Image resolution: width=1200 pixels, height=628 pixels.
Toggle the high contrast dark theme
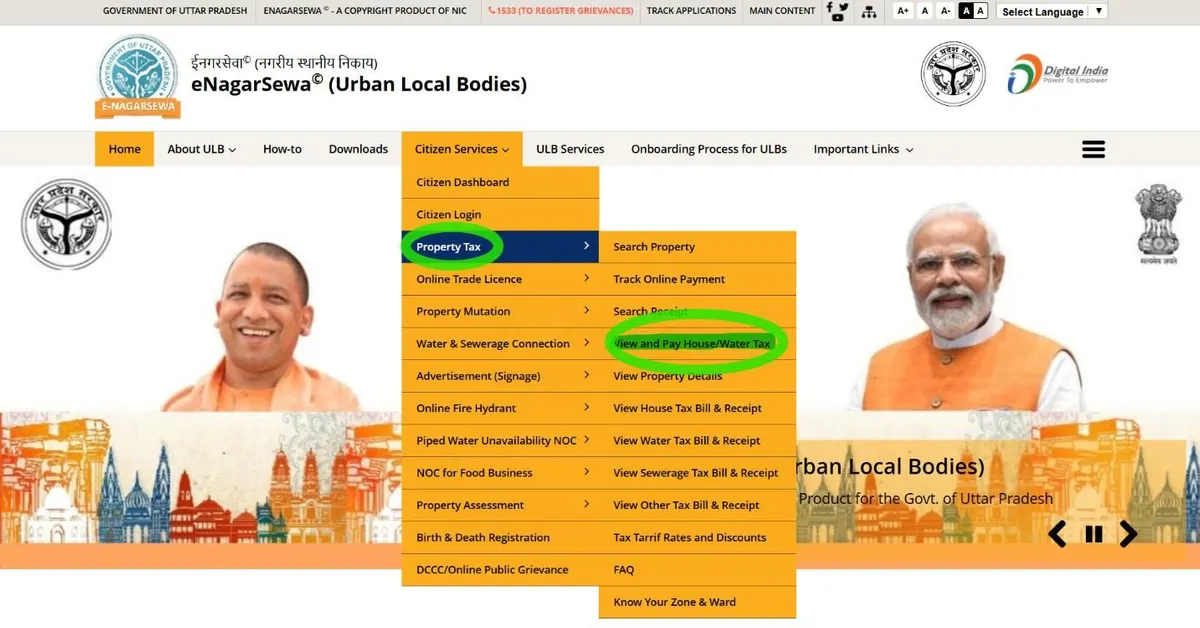tap(966, 11)
